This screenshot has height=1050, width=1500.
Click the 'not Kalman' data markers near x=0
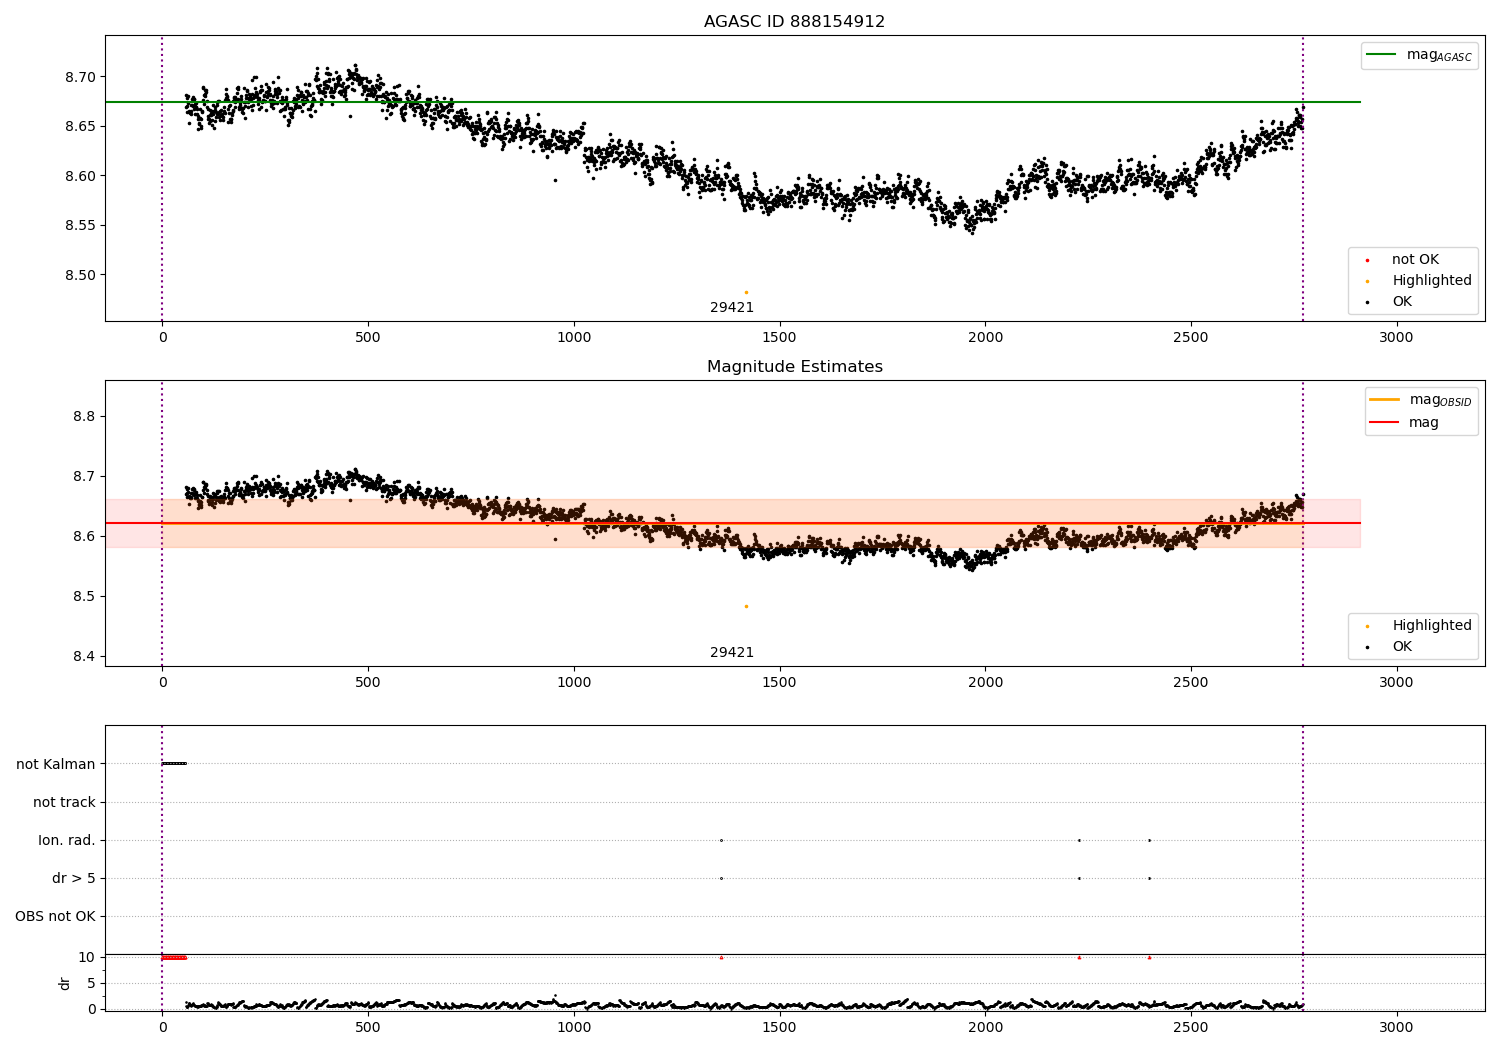pos(174,764)
